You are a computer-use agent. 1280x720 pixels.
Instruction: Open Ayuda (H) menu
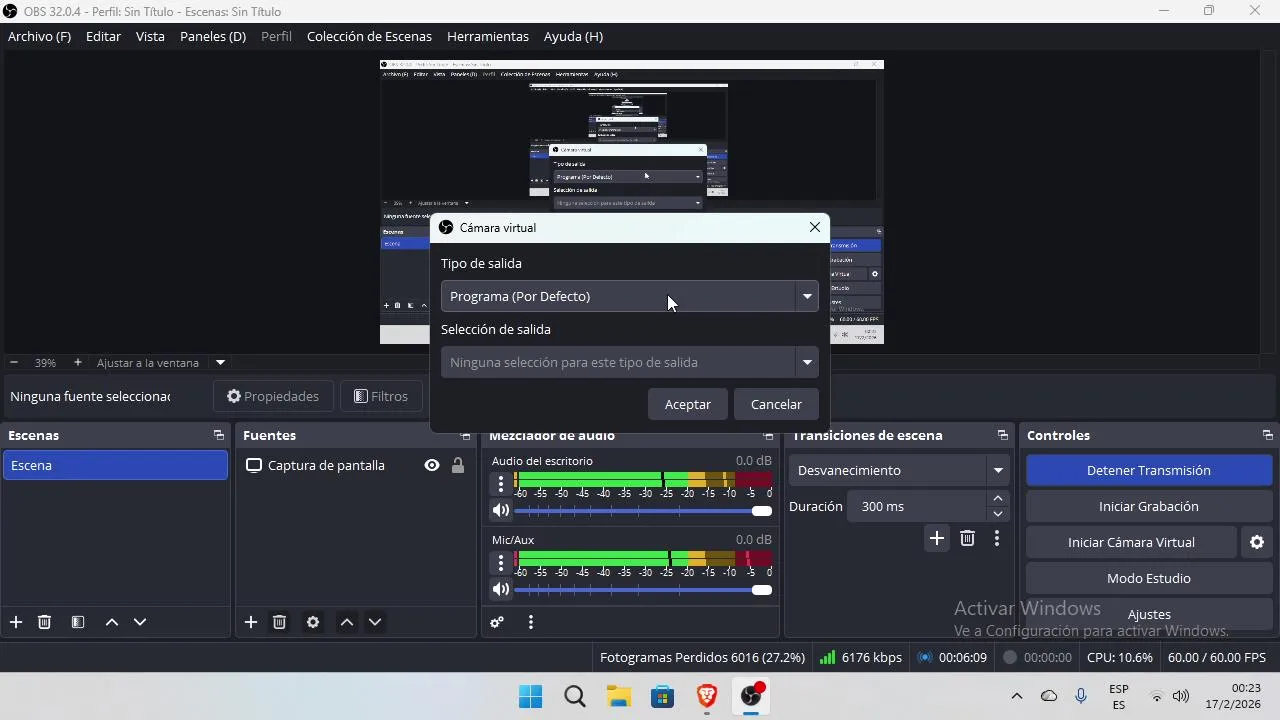(573, 36)
